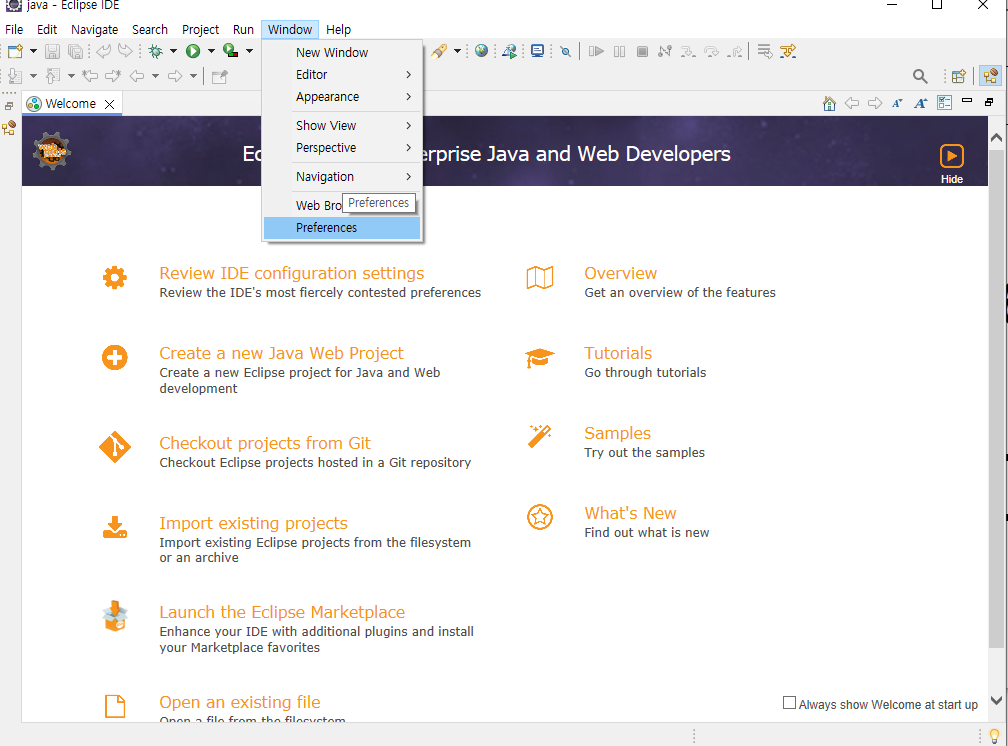
Task: Click the Step Over icon
Action: point(711,51)
